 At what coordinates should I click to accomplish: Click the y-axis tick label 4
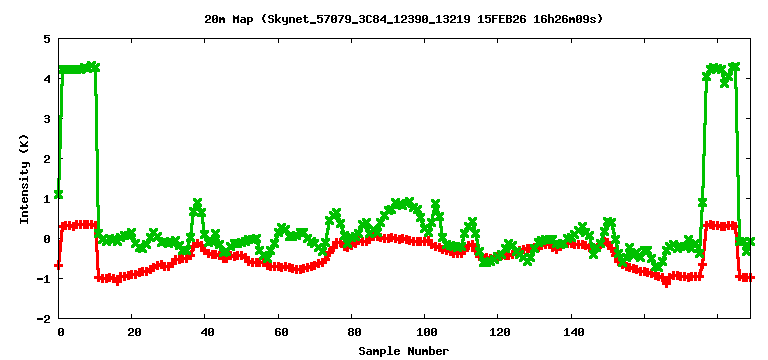48,78
